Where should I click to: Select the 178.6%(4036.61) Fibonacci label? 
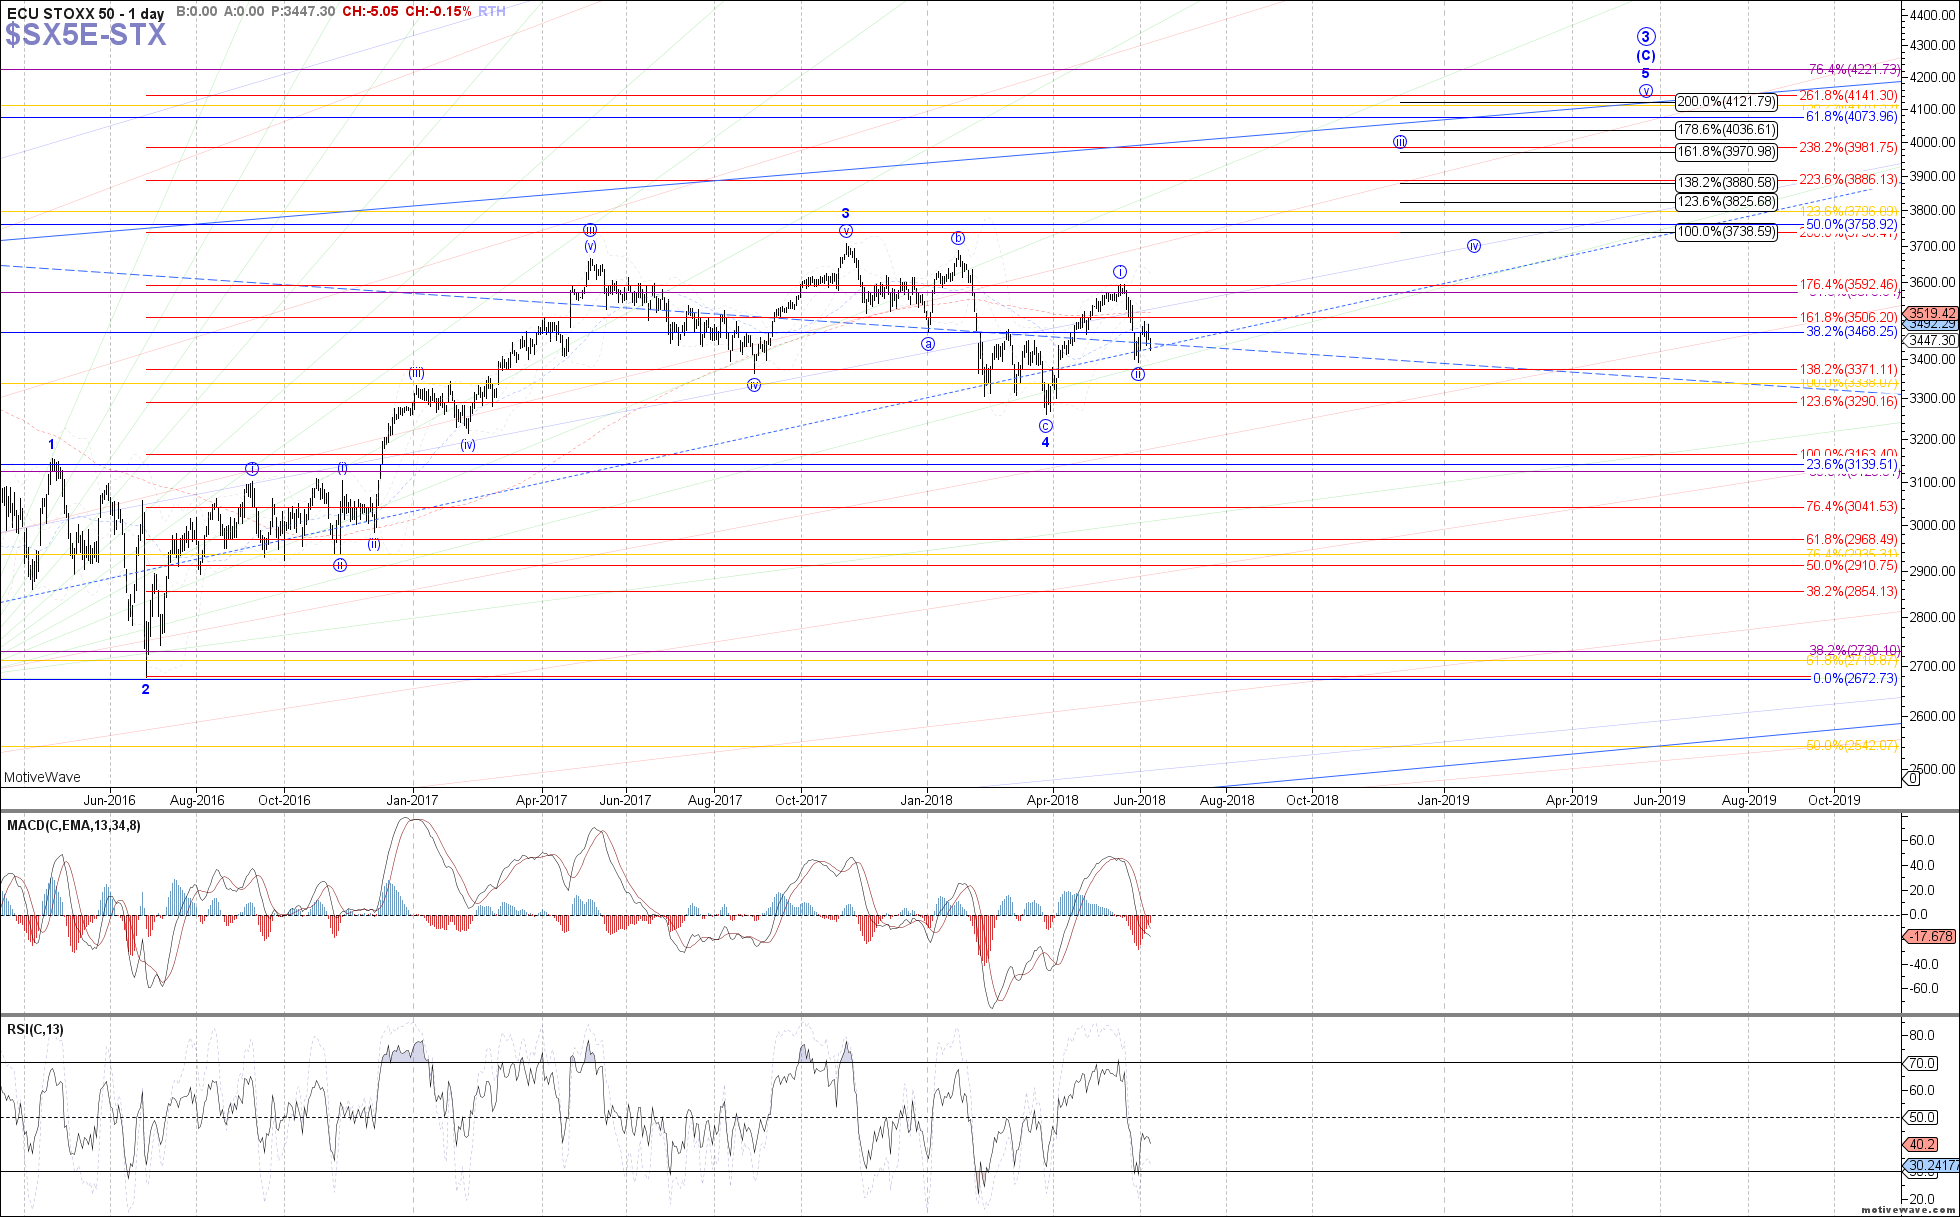[1726, 130]
